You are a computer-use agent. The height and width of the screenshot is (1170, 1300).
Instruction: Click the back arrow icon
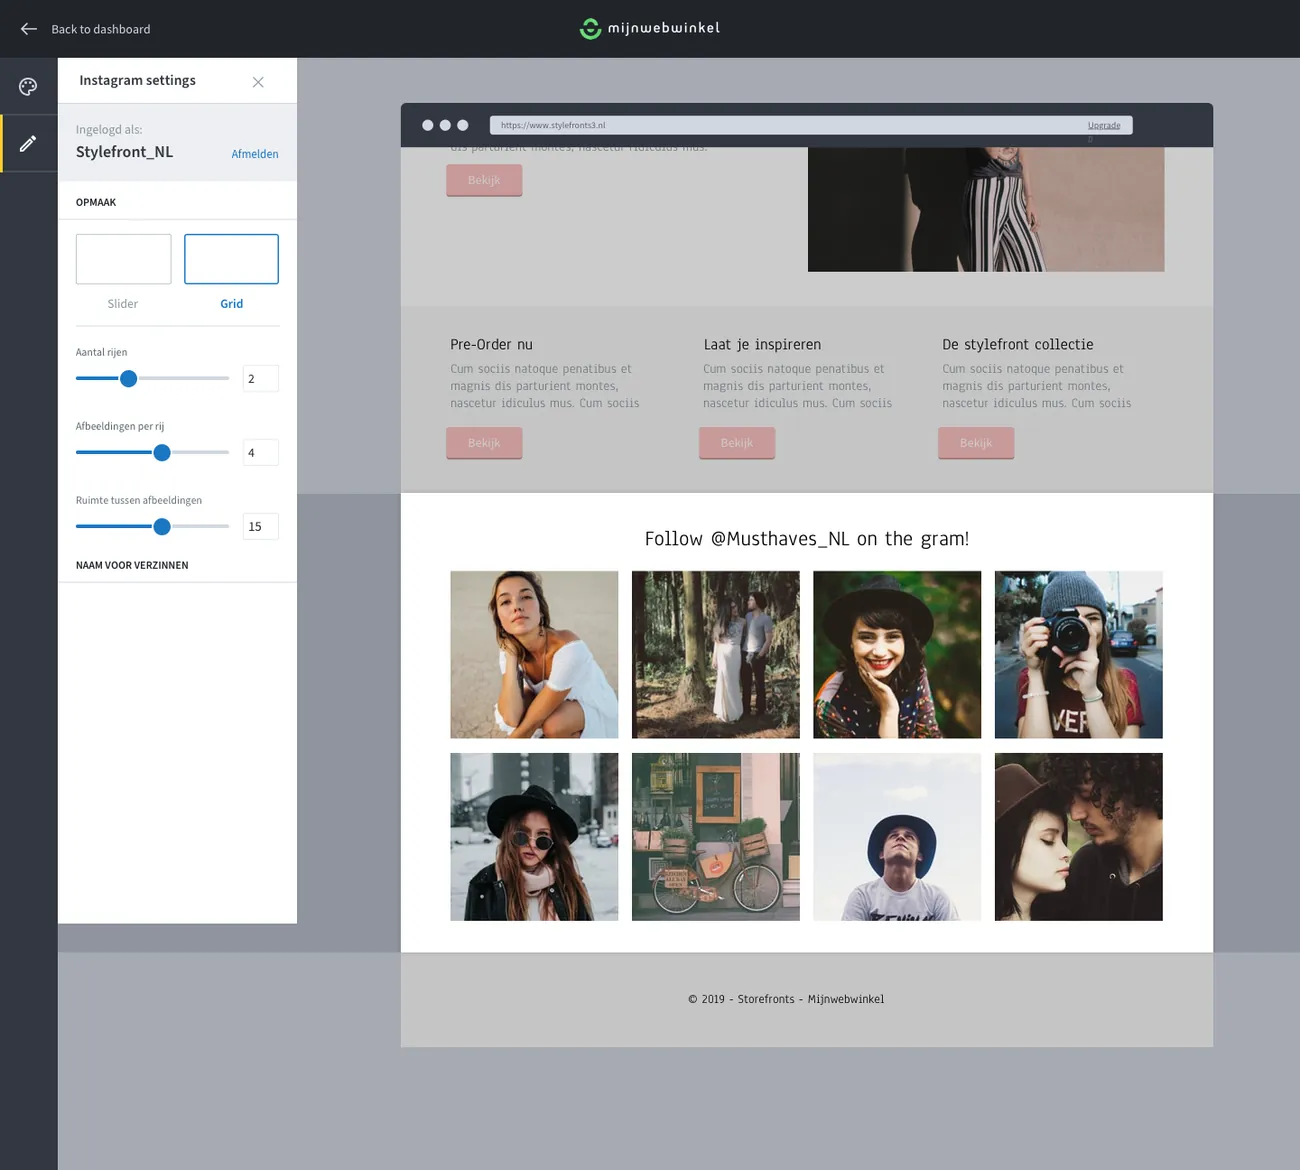tap(29, 29)
